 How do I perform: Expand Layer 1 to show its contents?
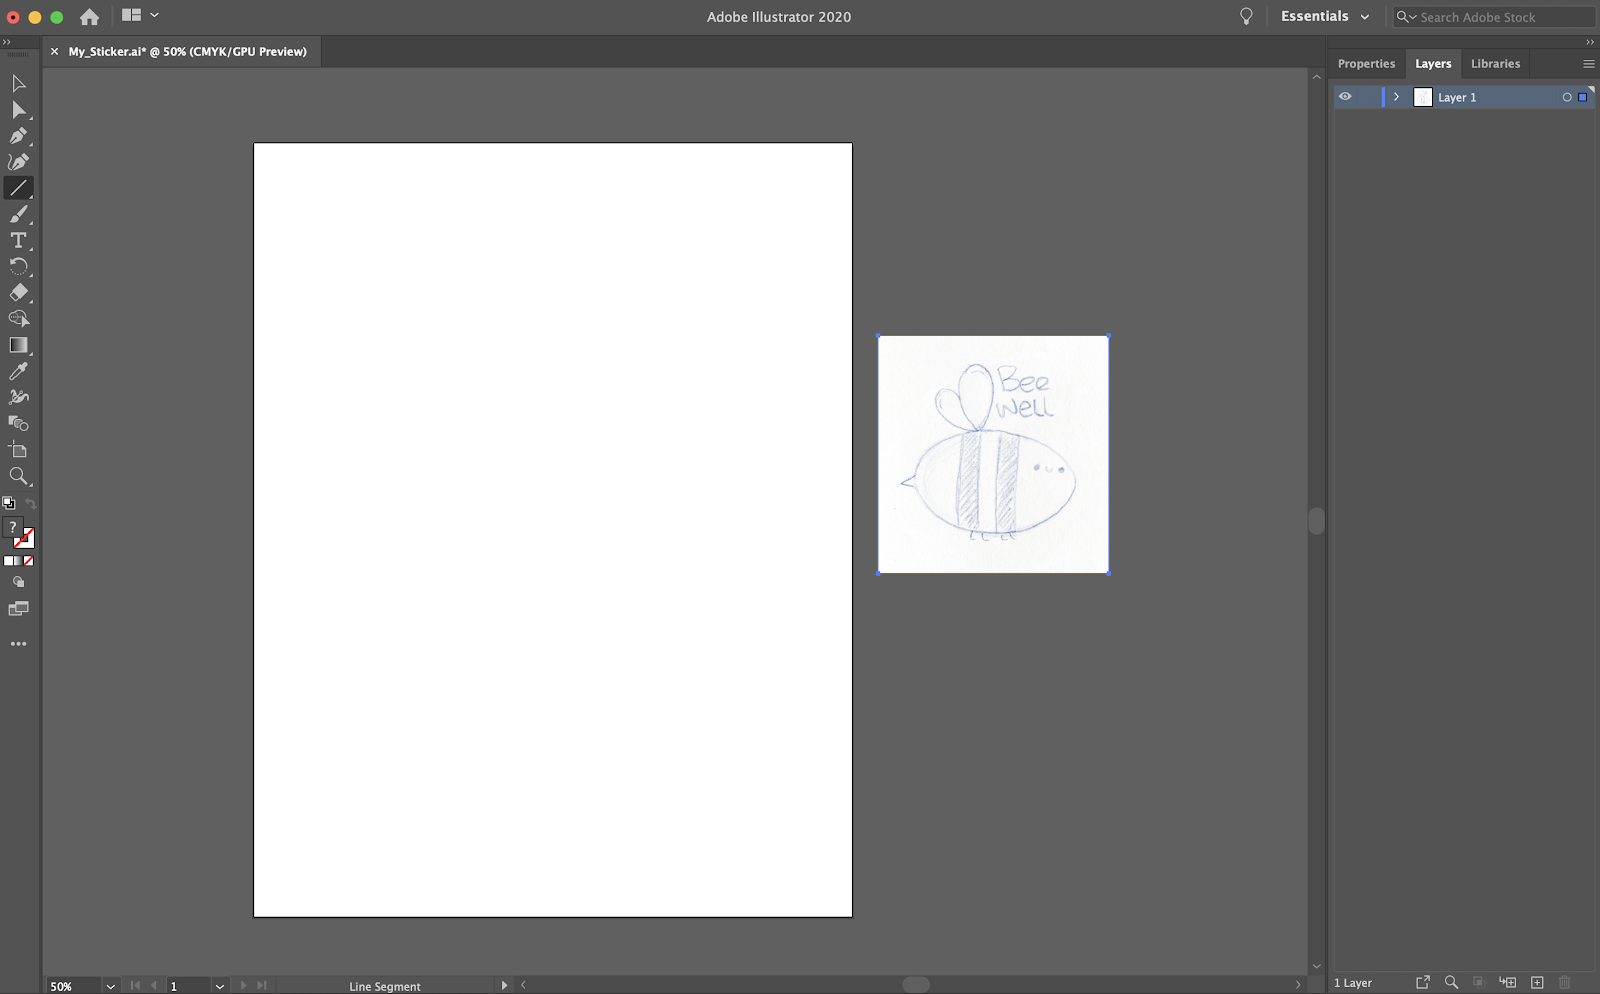(x=1396, y=96)
